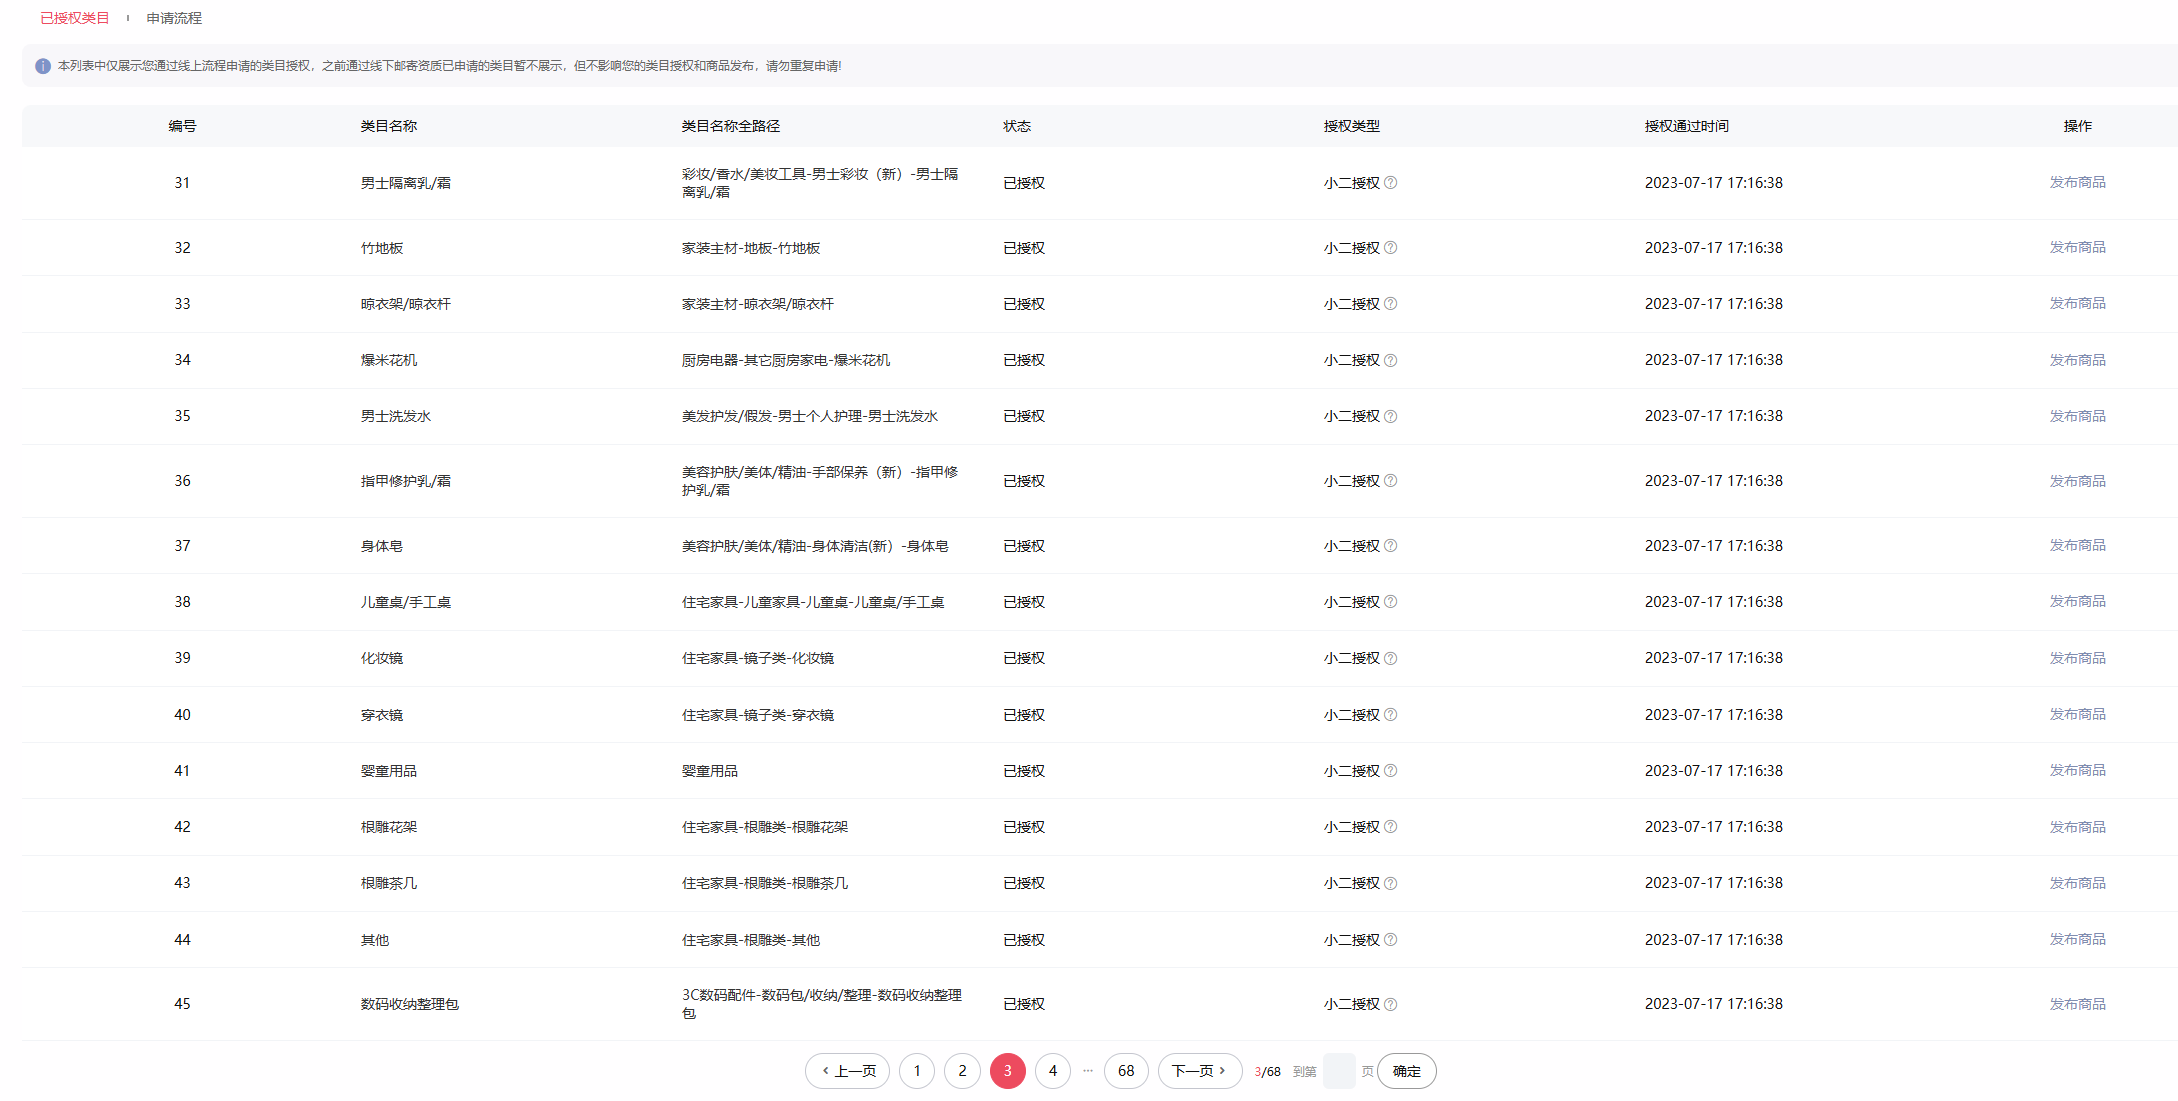Go to next page with 下一页

click(1199, 1071)
